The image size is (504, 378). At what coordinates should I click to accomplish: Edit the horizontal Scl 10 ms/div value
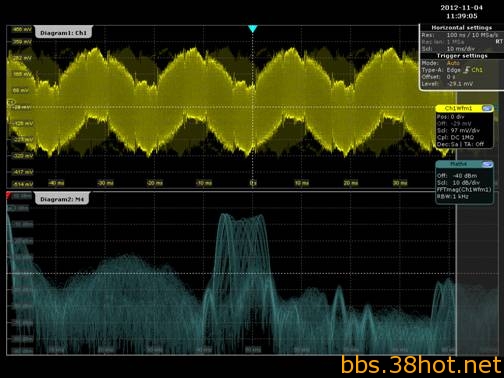tap(461, 49)
